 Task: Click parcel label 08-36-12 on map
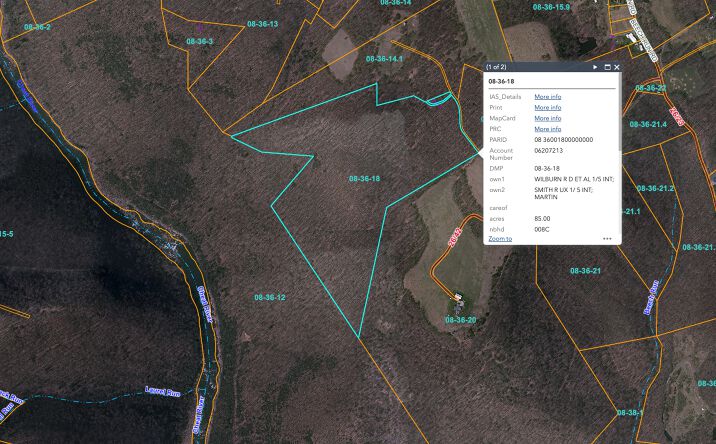coord(269,297)
